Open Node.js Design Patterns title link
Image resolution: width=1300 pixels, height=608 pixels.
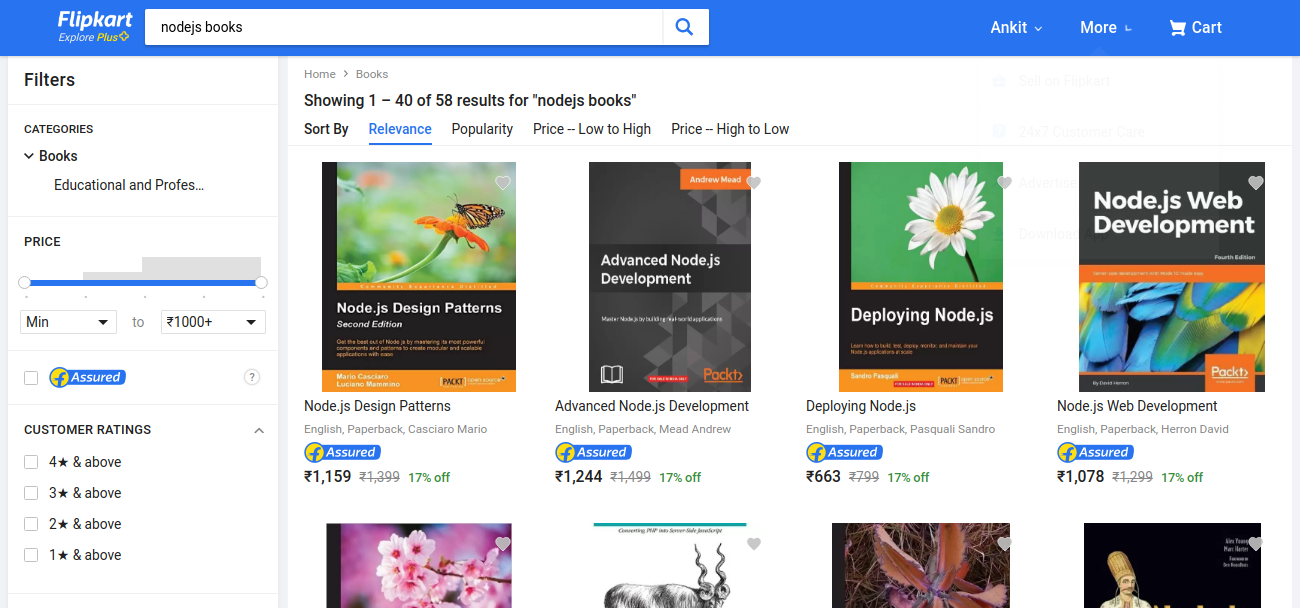tap(377, 406)
